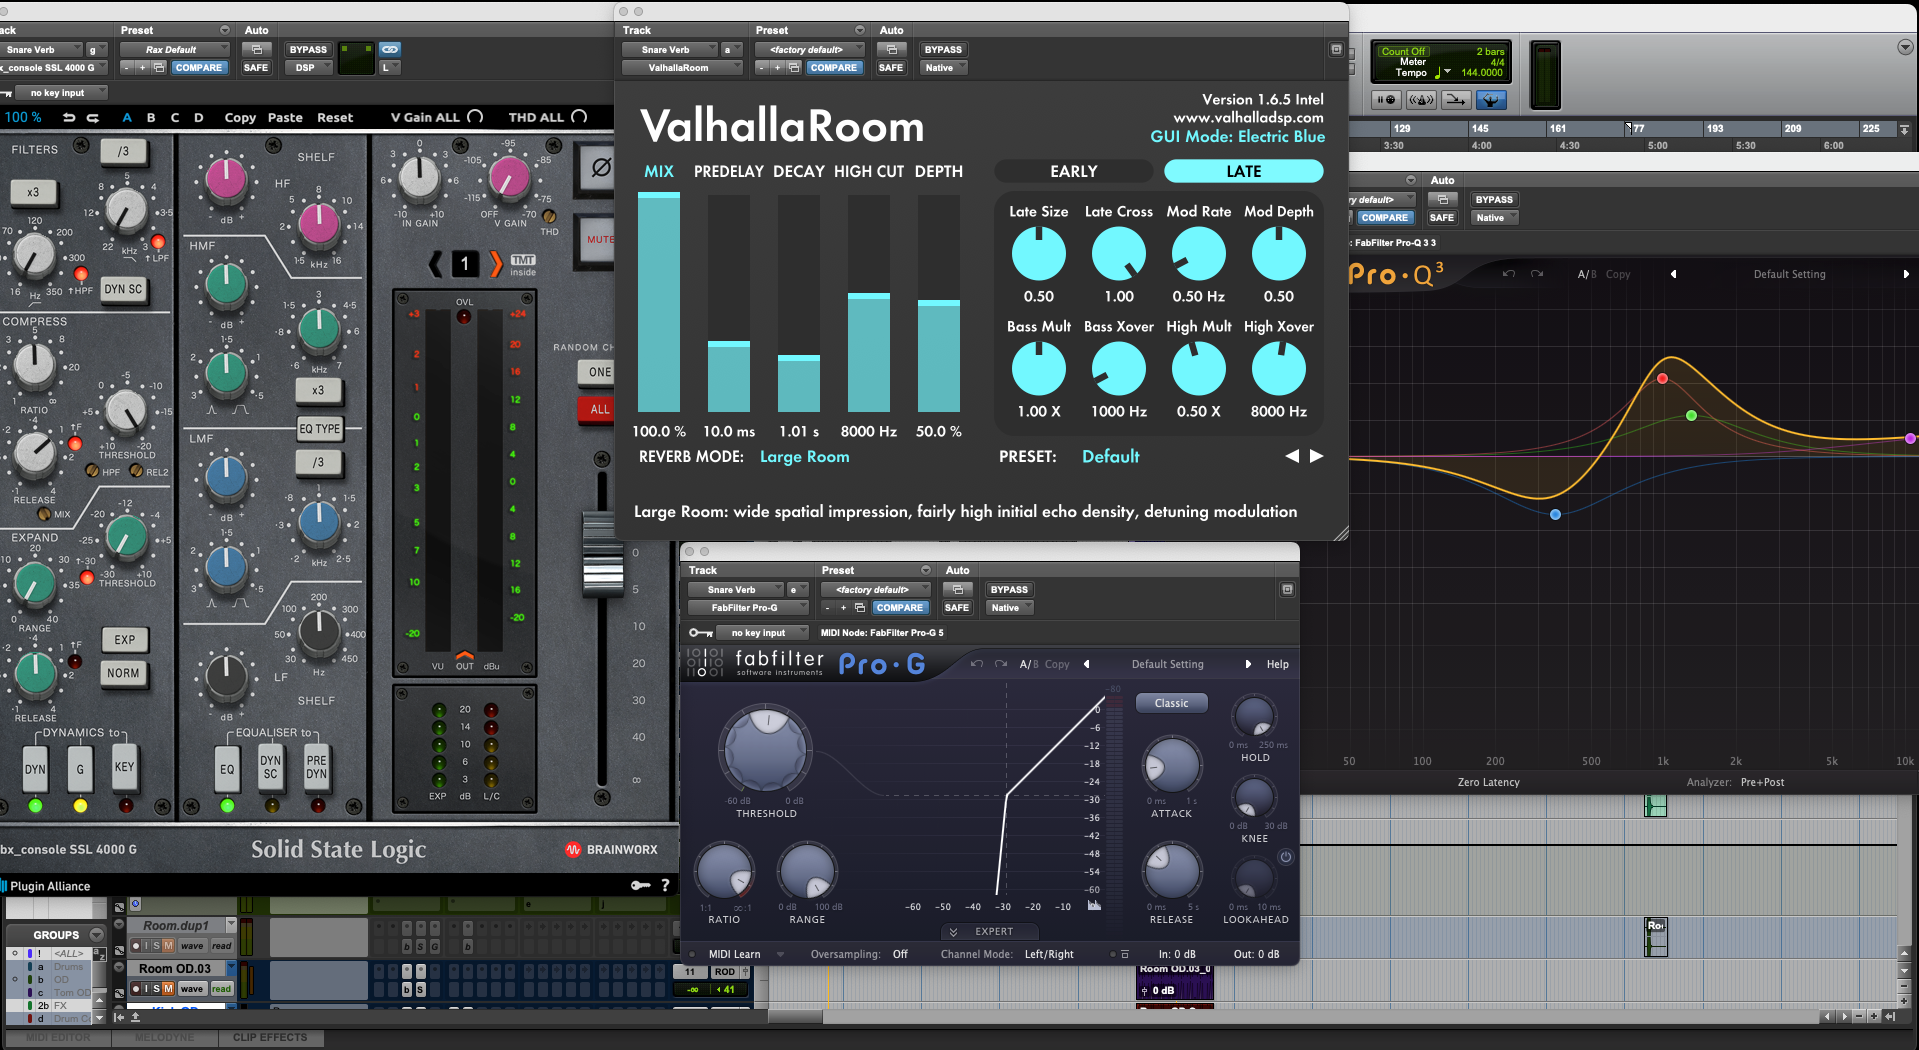
Task: Click Pro-G lookahead power icon
Action: (1286, 857)
